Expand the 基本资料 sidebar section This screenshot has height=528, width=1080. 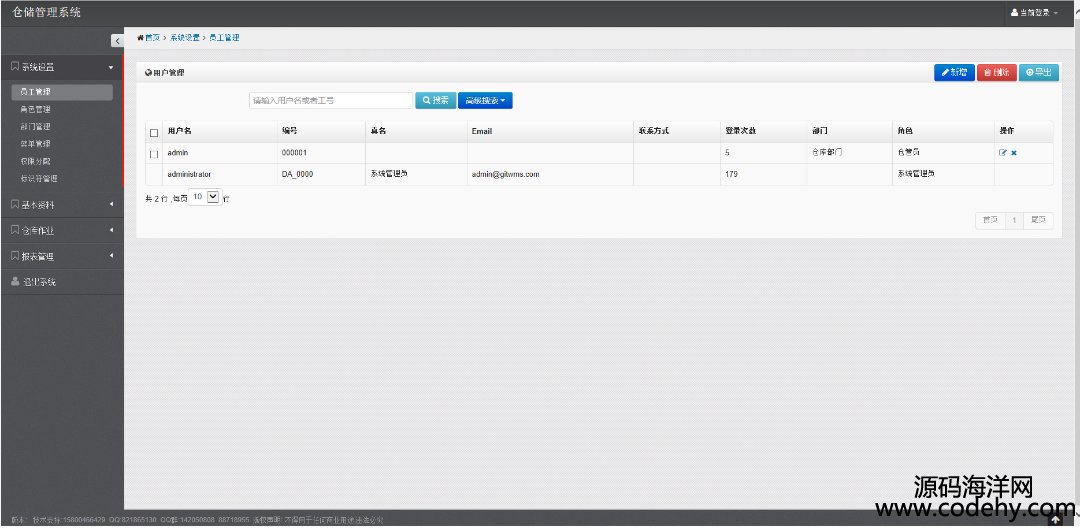point(62,205)
